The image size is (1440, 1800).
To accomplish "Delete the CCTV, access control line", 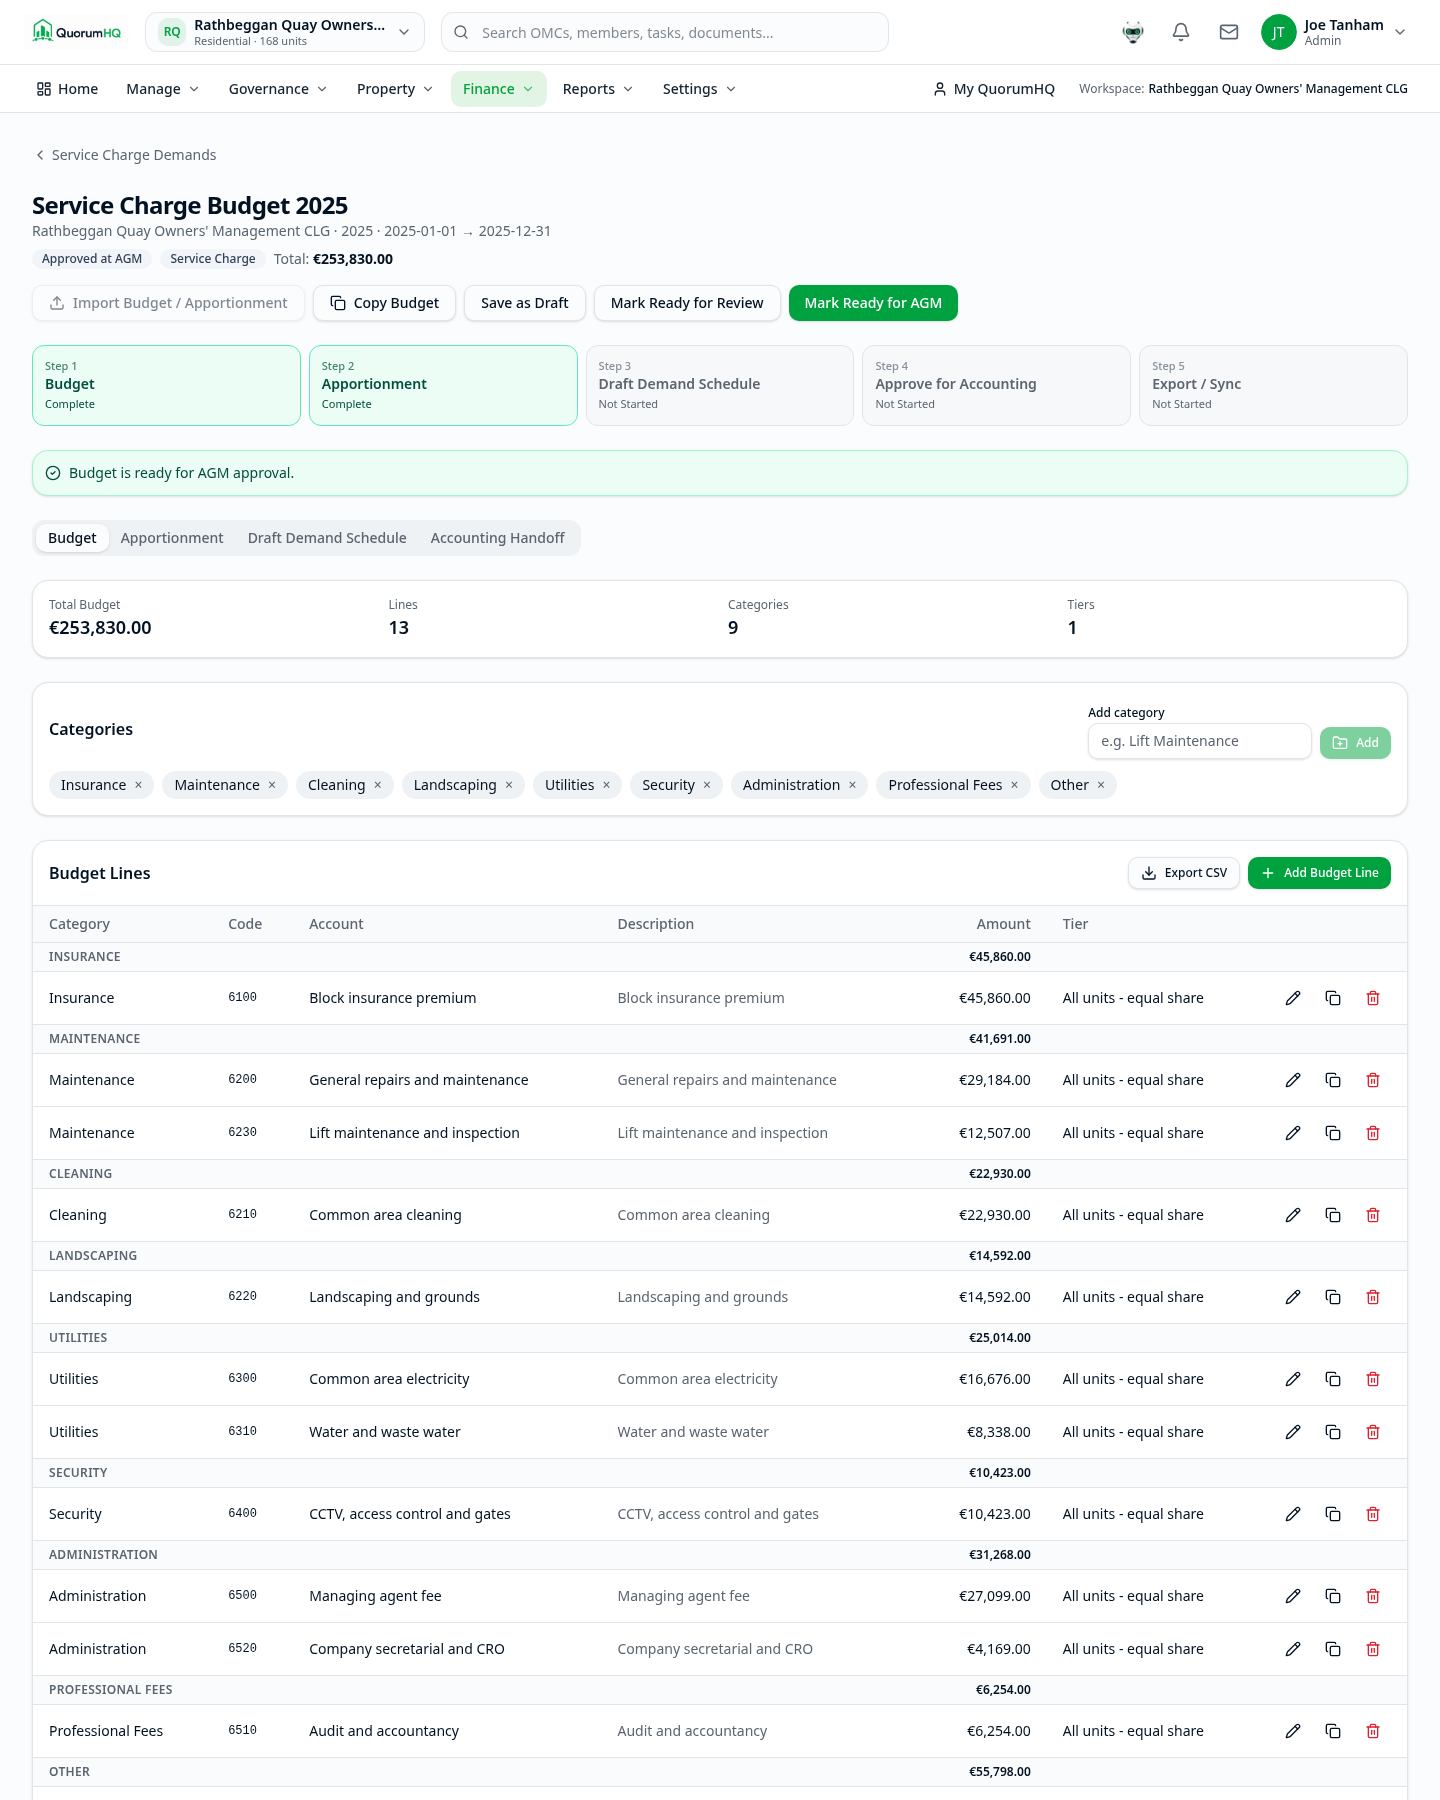I will [x=1373, y=1514].
